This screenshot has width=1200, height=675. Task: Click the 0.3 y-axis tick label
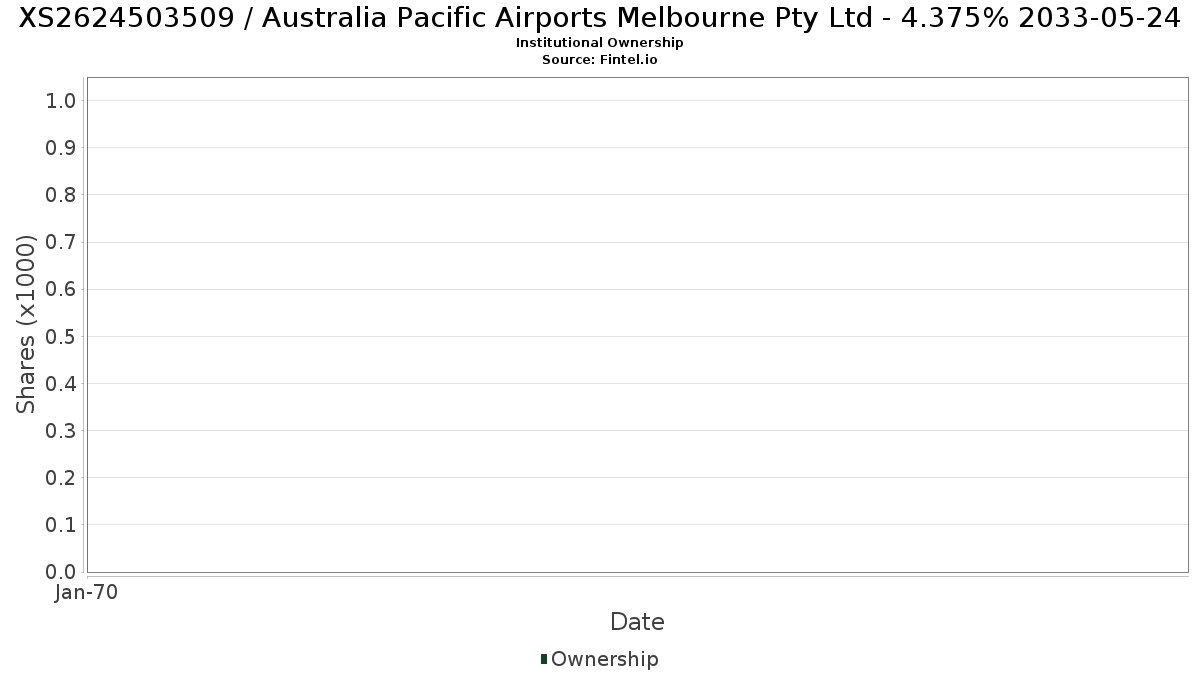tap(61, 430)
